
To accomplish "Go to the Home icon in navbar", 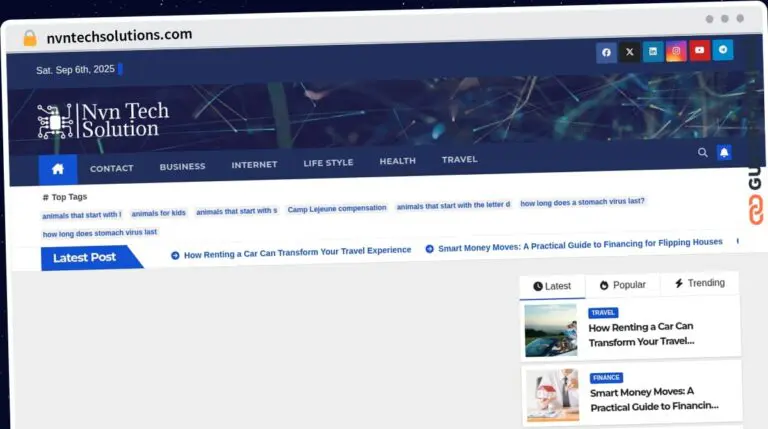I will pos(58,168).
